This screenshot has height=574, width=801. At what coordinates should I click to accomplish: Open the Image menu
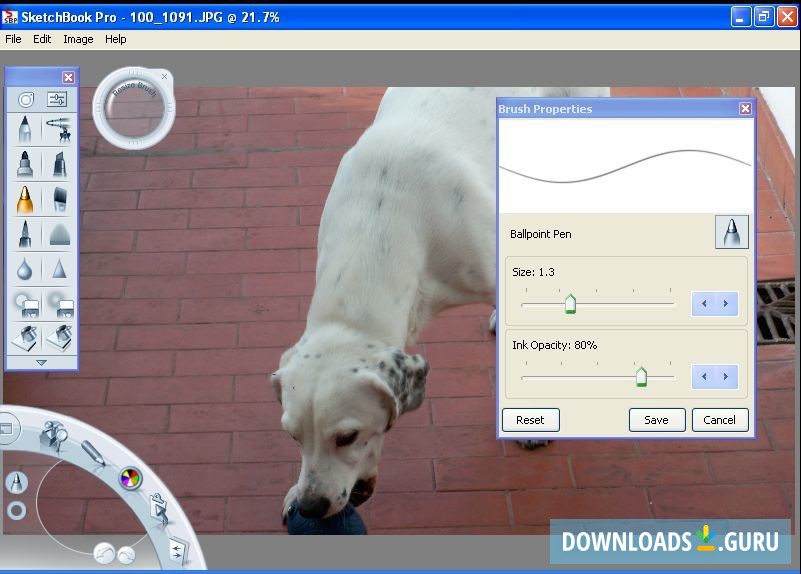click(x=78, y=39)
